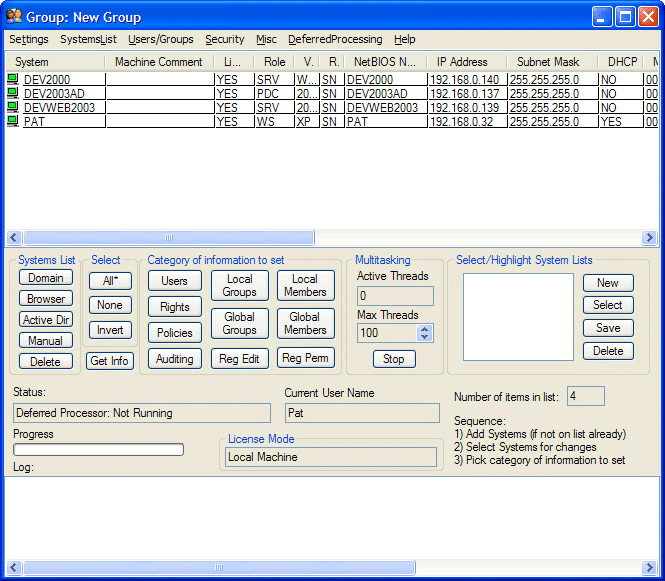Viewport: 665px width, 581px height.
Task: Click the DEV2000 computer icon
Action: [13, 79]
